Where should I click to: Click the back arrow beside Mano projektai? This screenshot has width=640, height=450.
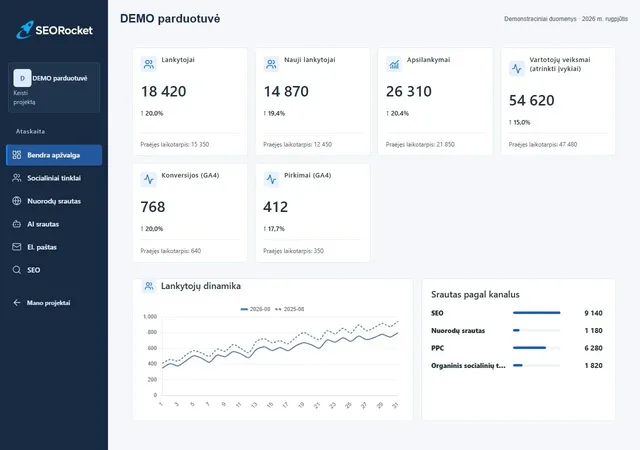17,303
